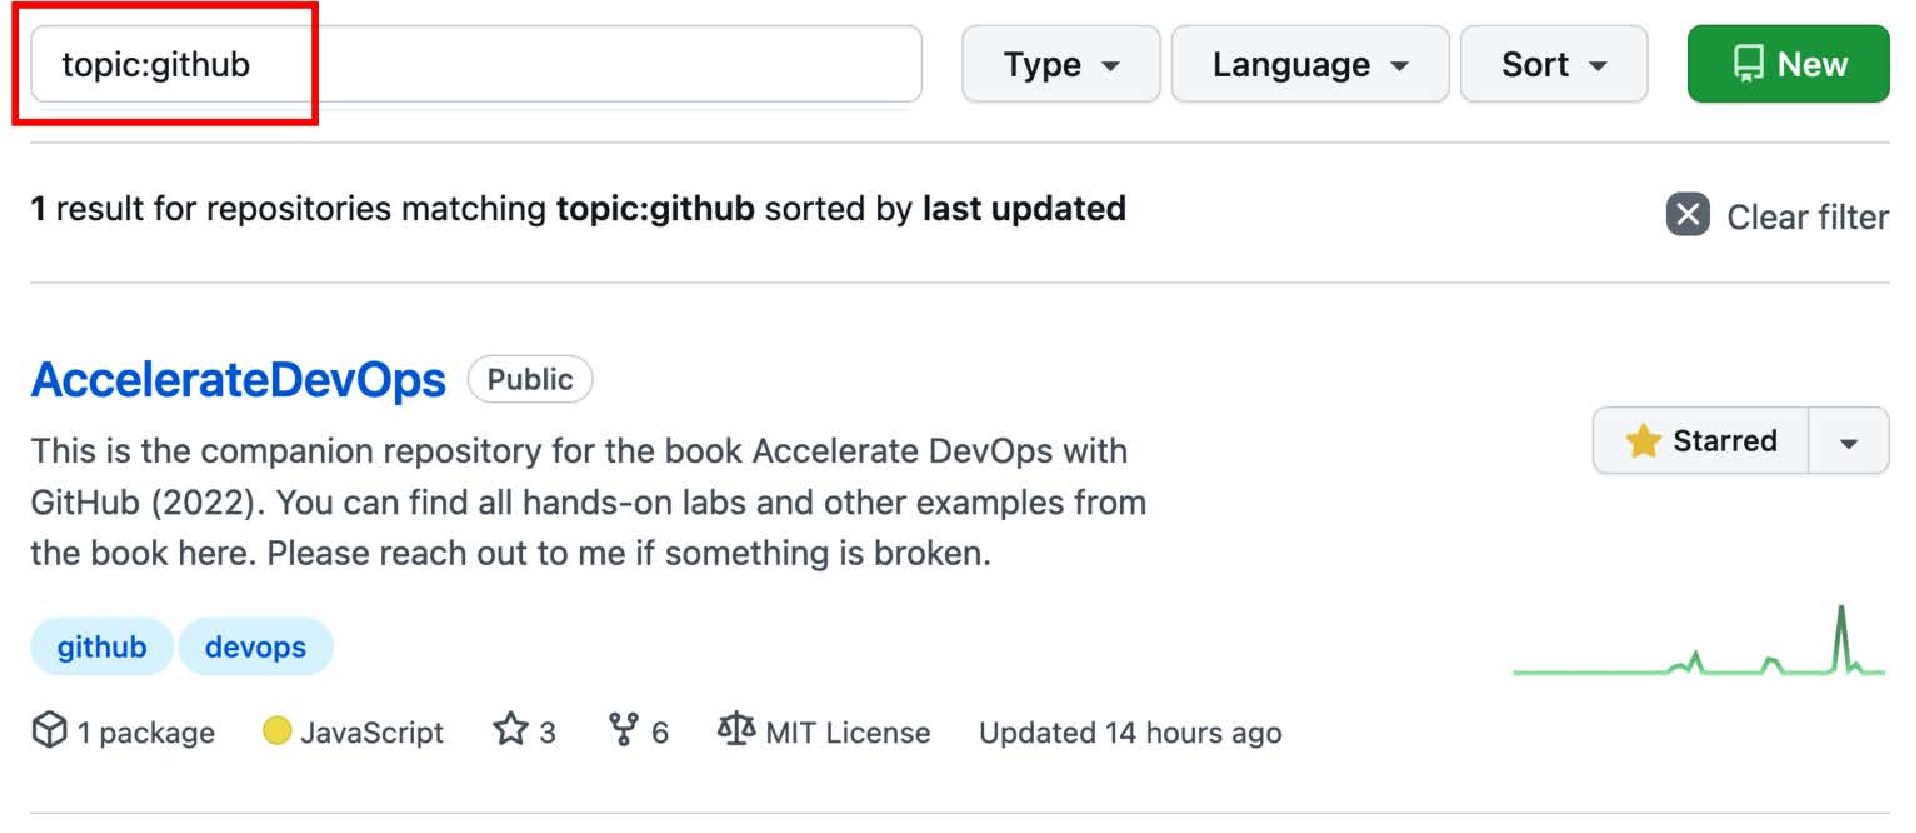The width and height of the screenshot is (1916, 833).
Task: Click the Clear filter text link
Action: 1807,216
